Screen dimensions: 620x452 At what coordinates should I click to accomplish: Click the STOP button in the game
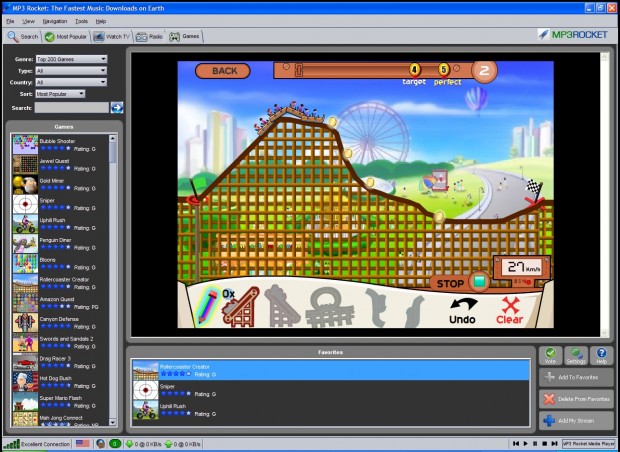(x=450, y=283)
